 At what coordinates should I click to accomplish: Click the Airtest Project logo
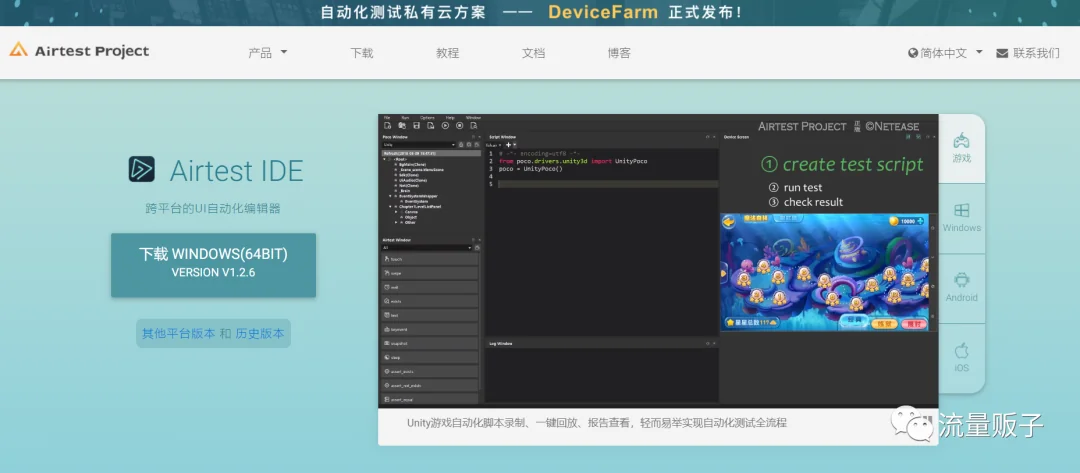coord(79,51)
